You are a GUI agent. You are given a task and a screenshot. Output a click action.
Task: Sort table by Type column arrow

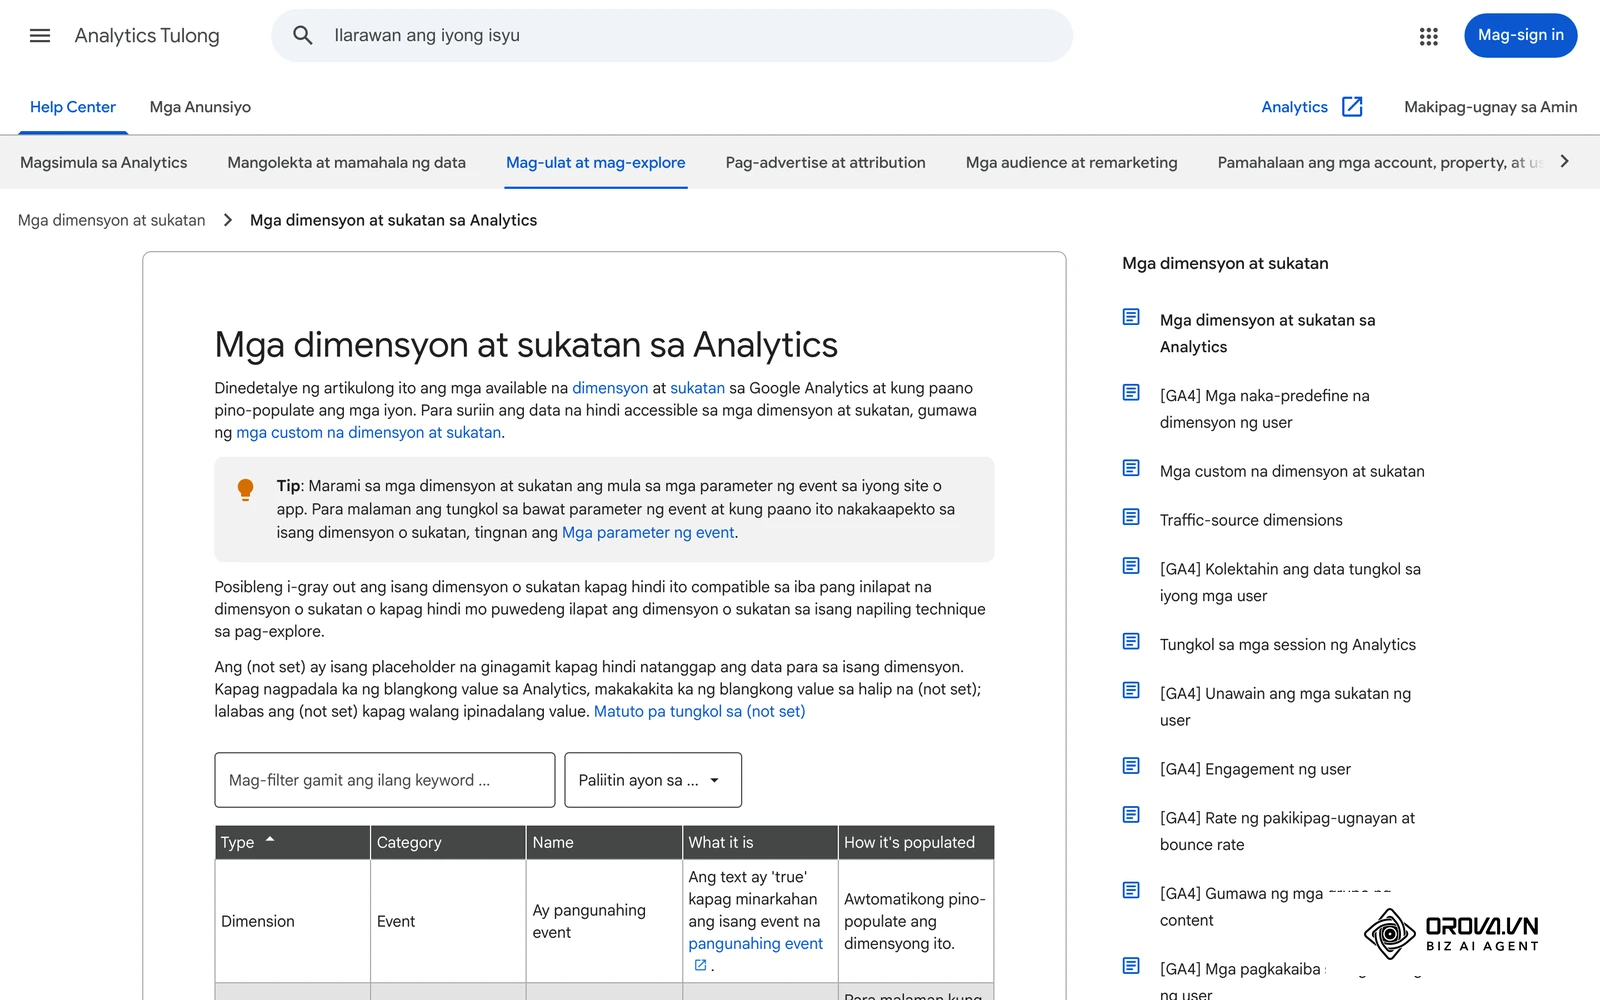click(270, 840)
